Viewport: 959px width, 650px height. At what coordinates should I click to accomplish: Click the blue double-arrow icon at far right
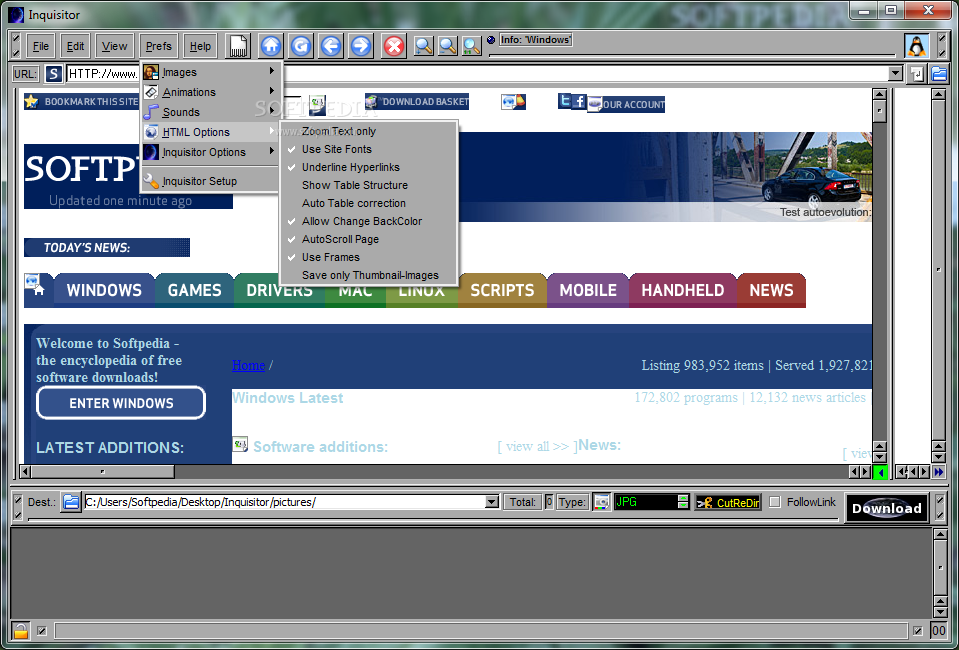pyautogui.click(x=939, y=472)
